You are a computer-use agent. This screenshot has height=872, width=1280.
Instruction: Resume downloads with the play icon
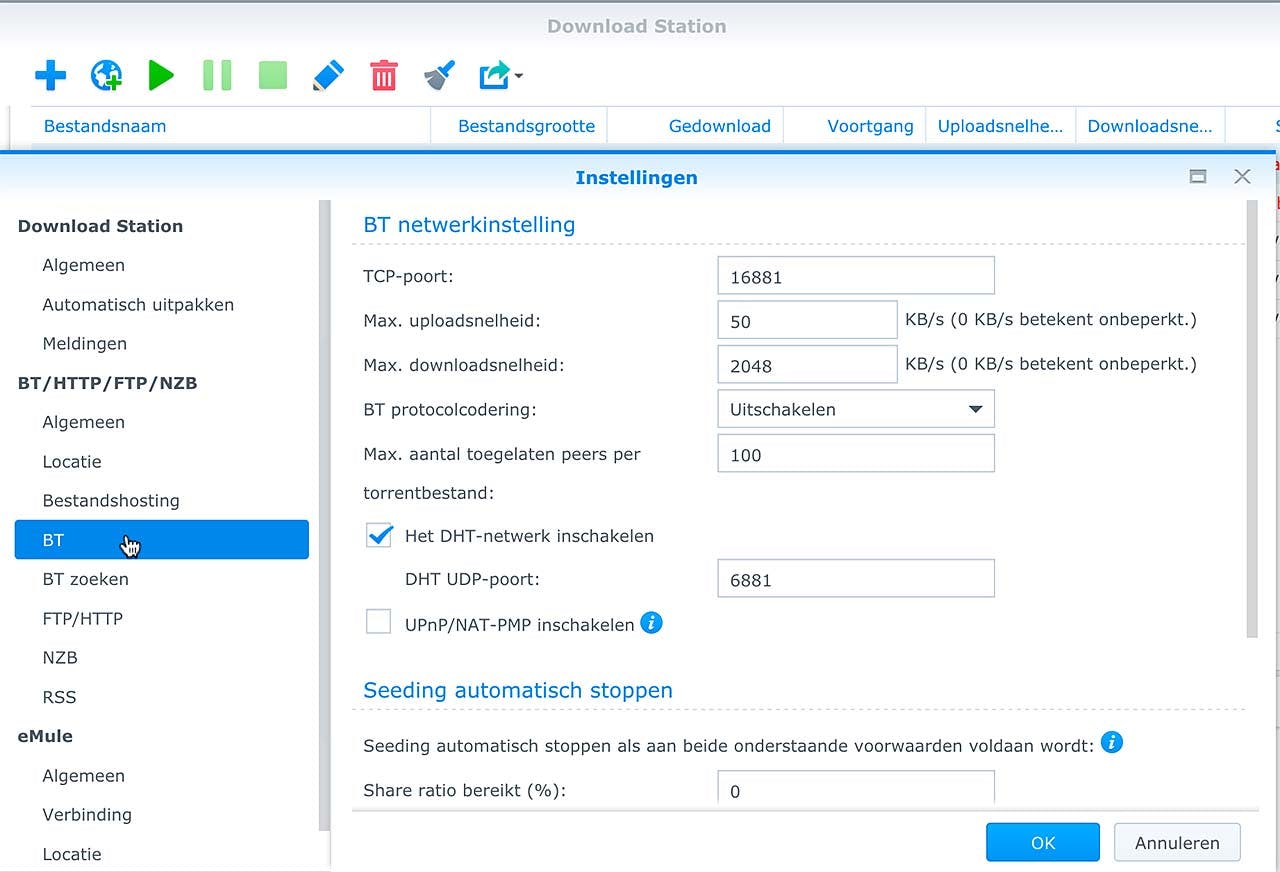click(161, 75)
